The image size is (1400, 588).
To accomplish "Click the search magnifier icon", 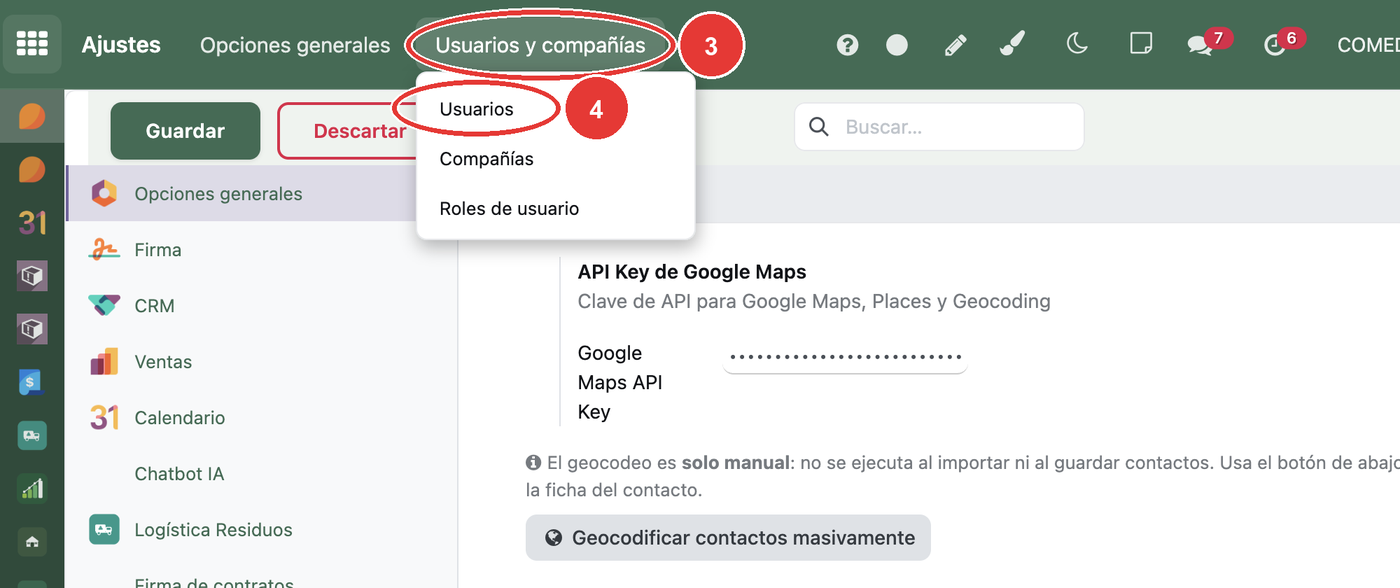I will coord(818,127).
